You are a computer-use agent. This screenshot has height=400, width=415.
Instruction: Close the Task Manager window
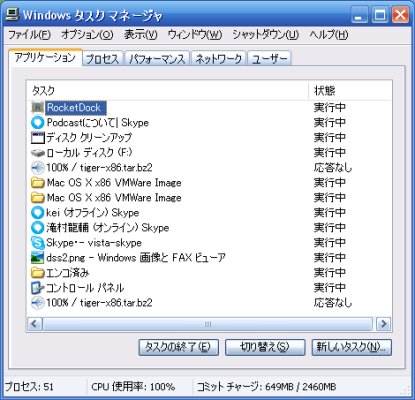coord(400,15)
